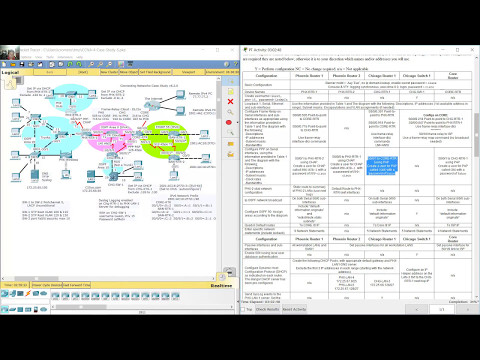The height and width of the screenshot is (360, 480).
Task: Open the Options menu
Action: (27, 57)
